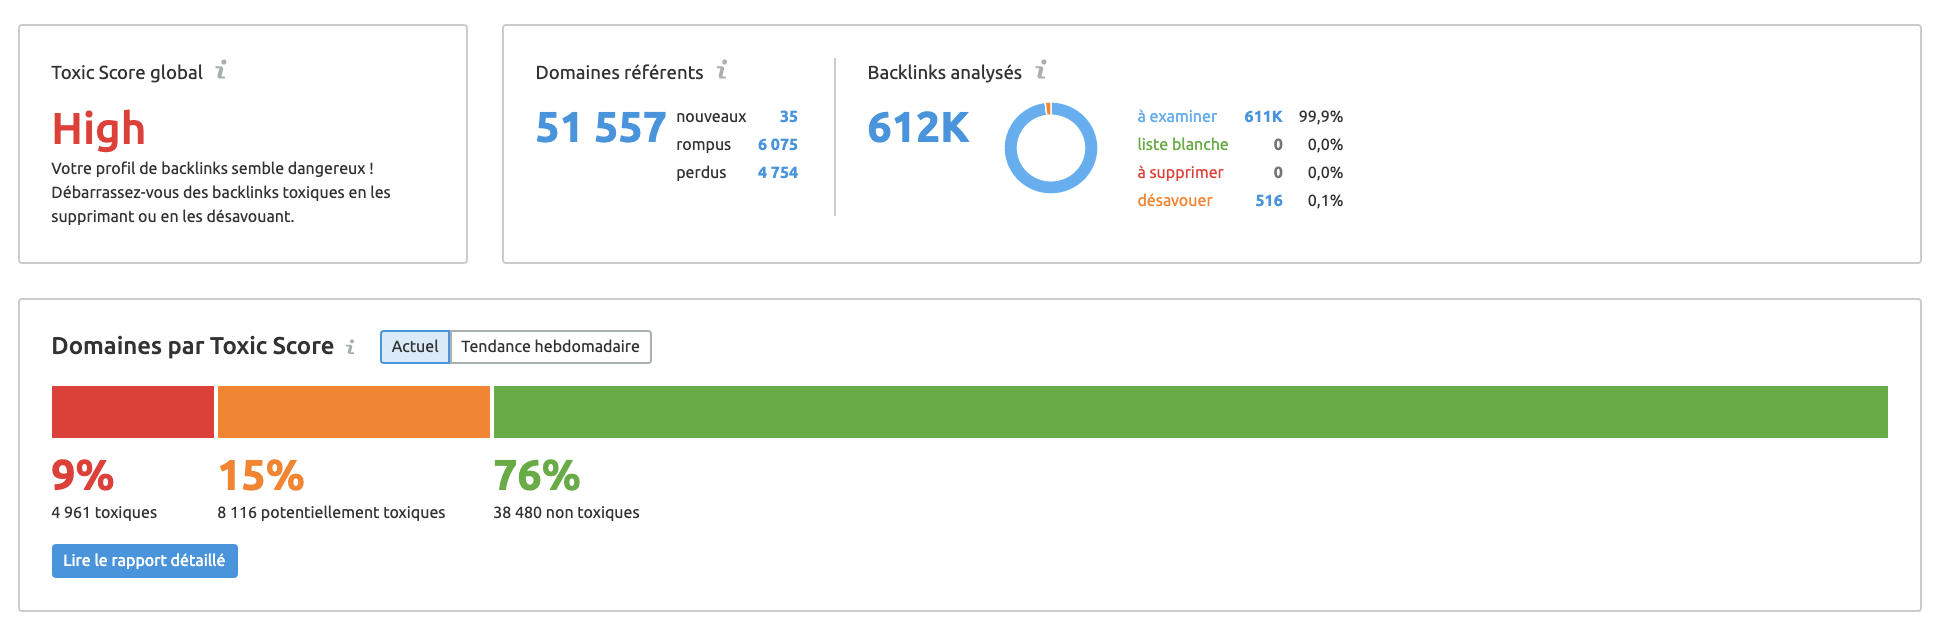This screenshot has height=632, width=1938.
Task: Click info icon next to Domaines par Toxic Score
Action: pyautogui.click(x=350, y=347)
